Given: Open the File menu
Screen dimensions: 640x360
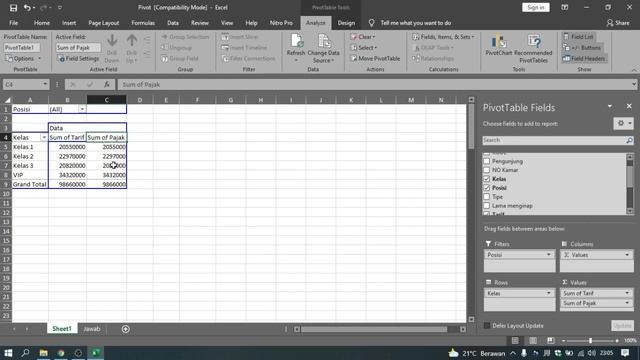Looking at the screenshot, I should pos(13,23).
